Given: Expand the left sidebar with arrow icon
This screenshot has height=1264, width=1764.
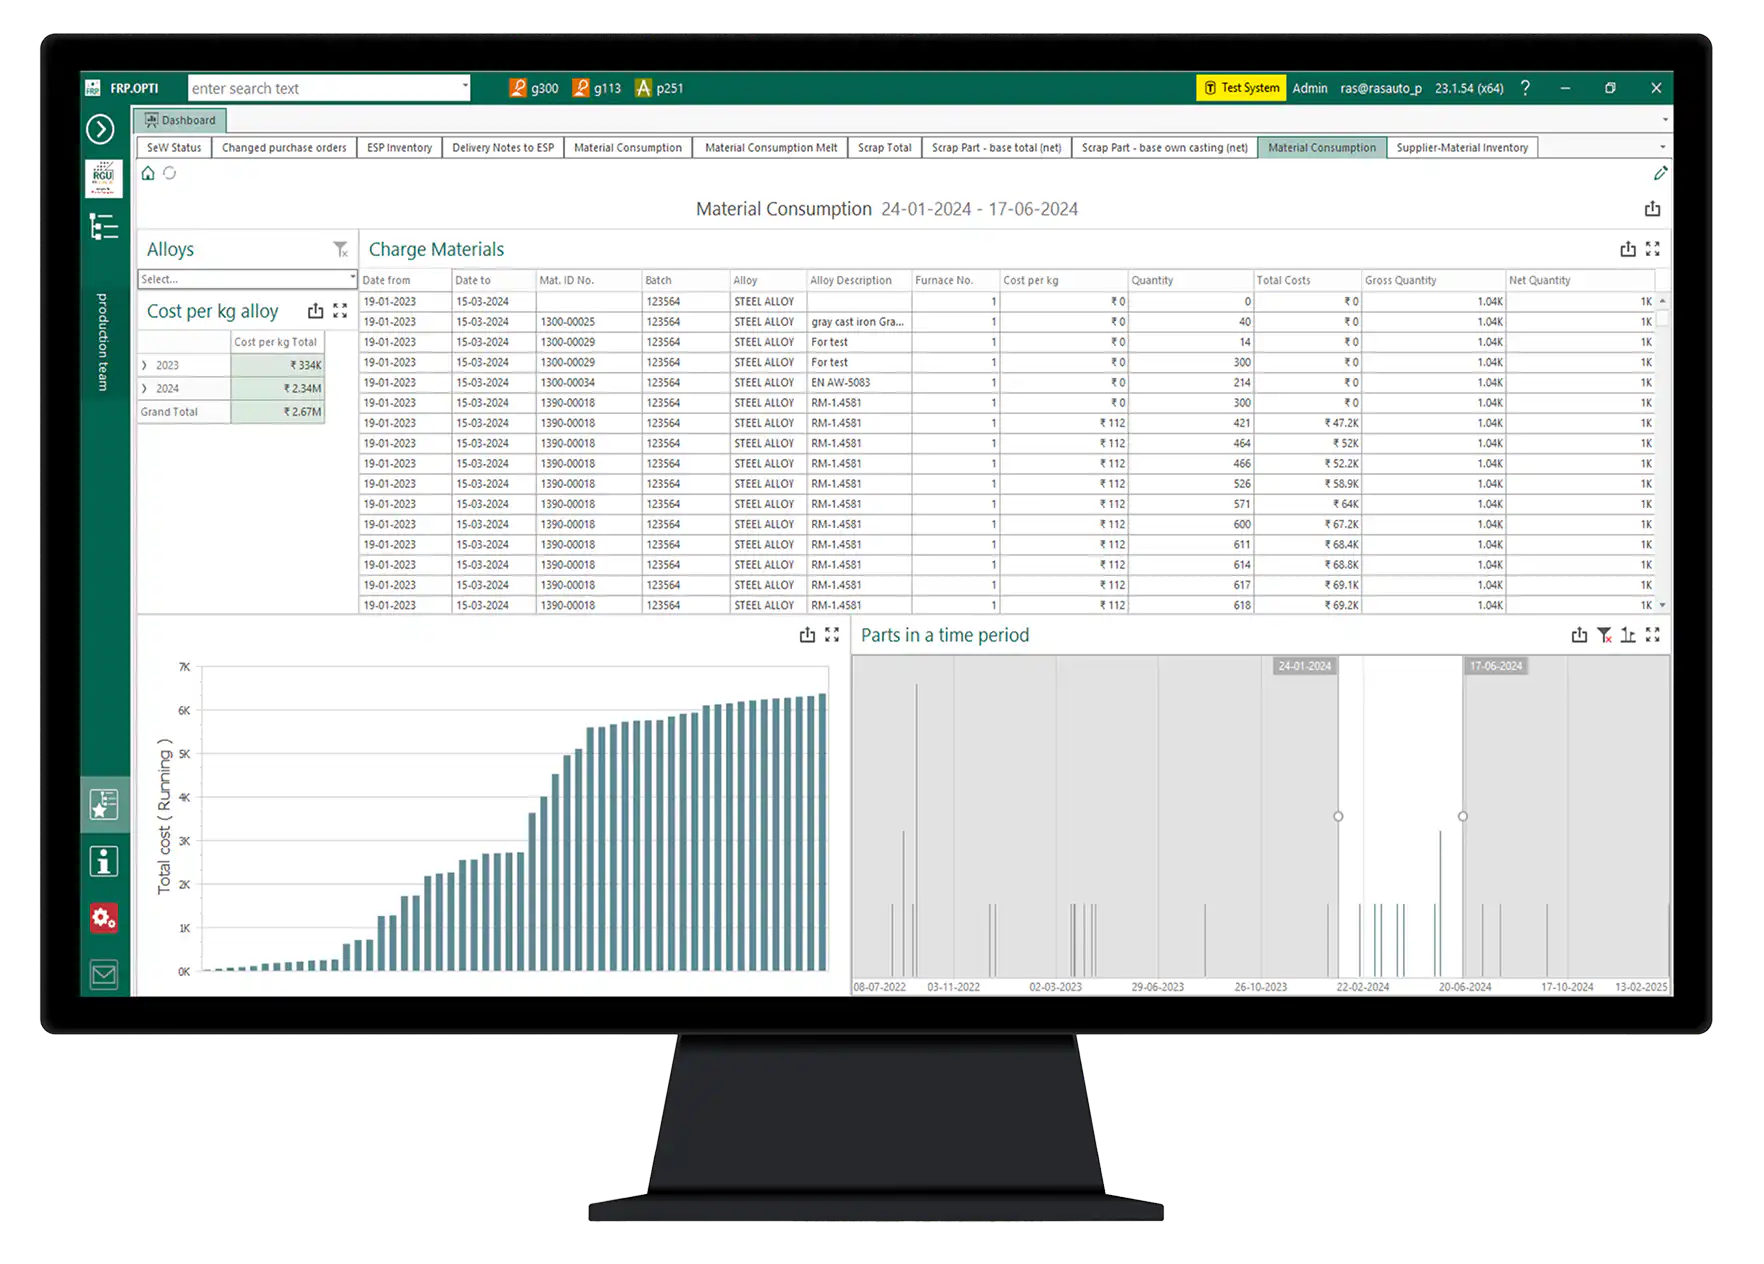Looking at the screenshot, I should [100, 129].
